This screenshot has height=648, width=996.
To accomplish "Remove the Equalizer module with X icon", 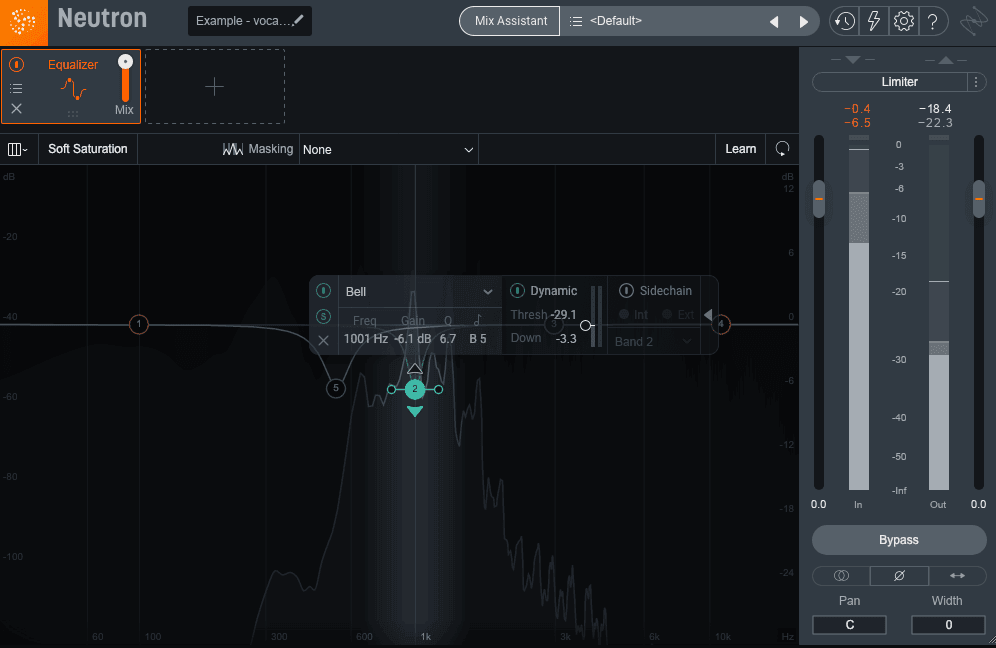I will pos(17,109).
